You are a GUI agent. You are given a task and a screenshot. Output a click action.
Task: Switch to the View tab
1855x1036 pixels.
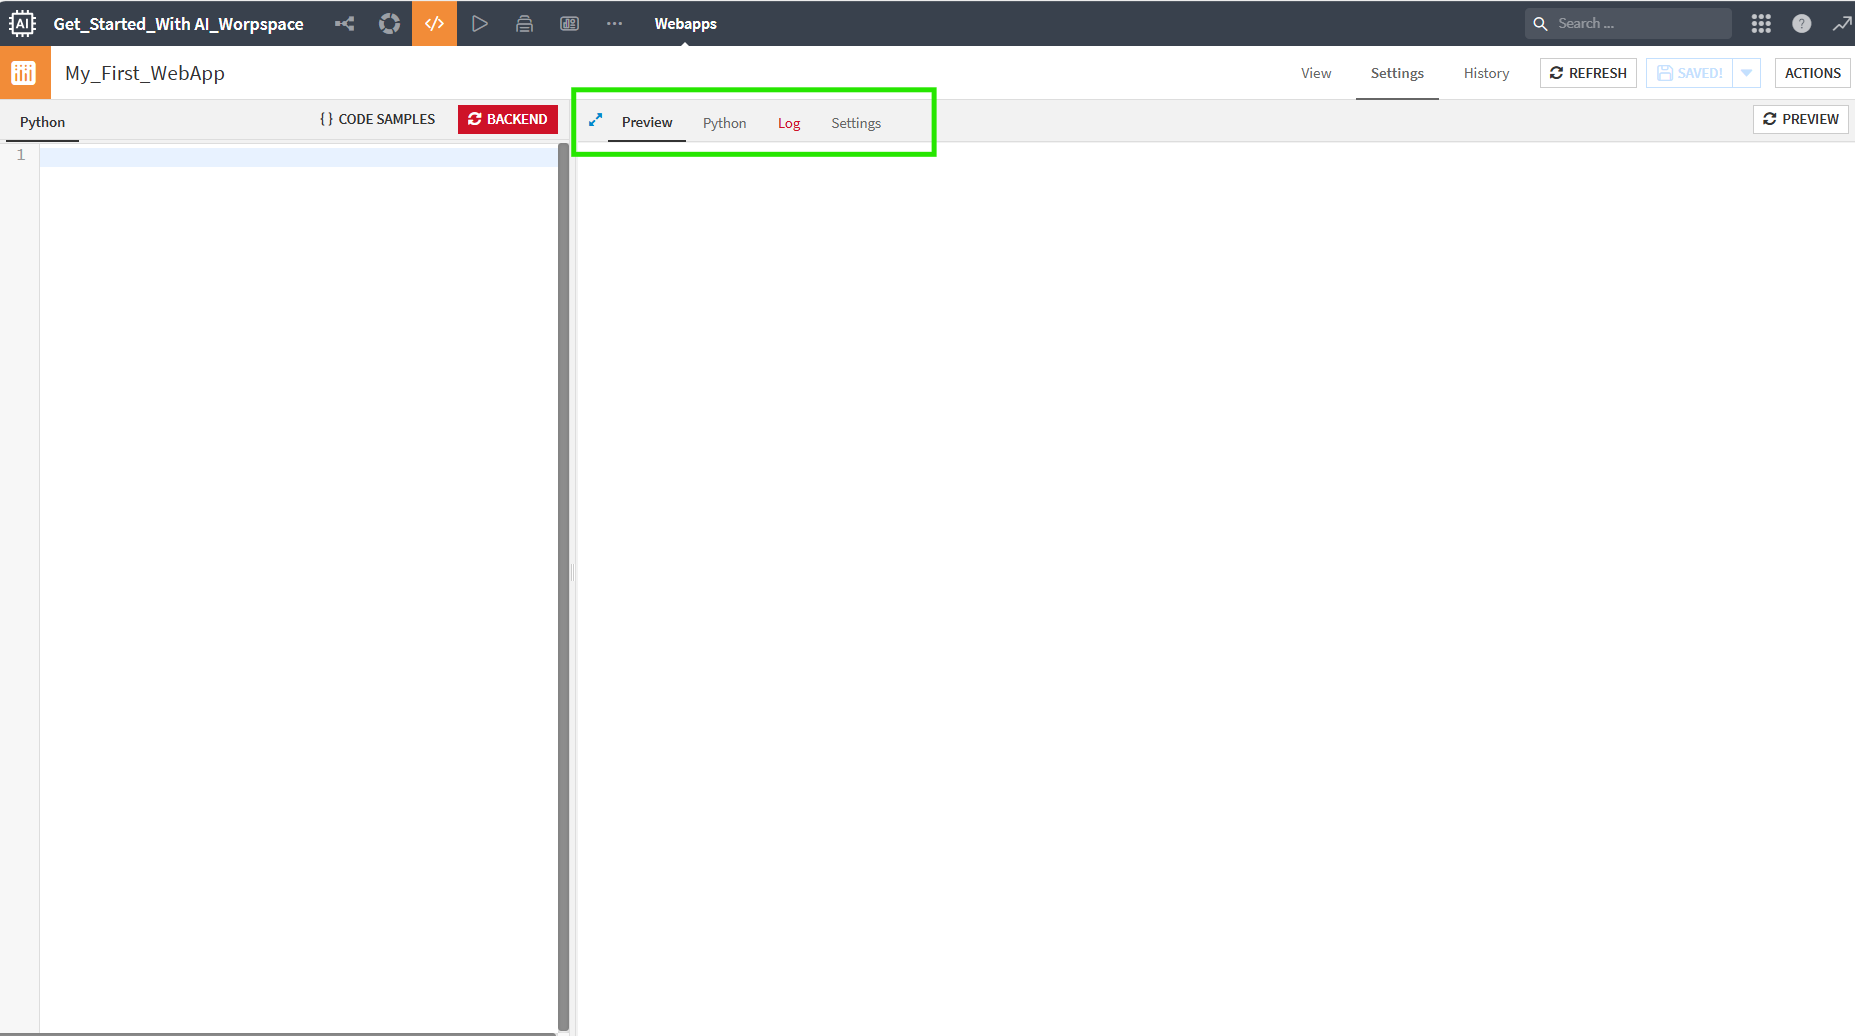tap(1316, 73)
